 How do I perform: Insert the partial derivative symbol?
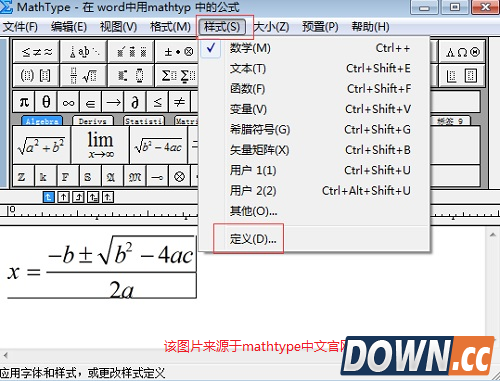(x=135, y=102)
